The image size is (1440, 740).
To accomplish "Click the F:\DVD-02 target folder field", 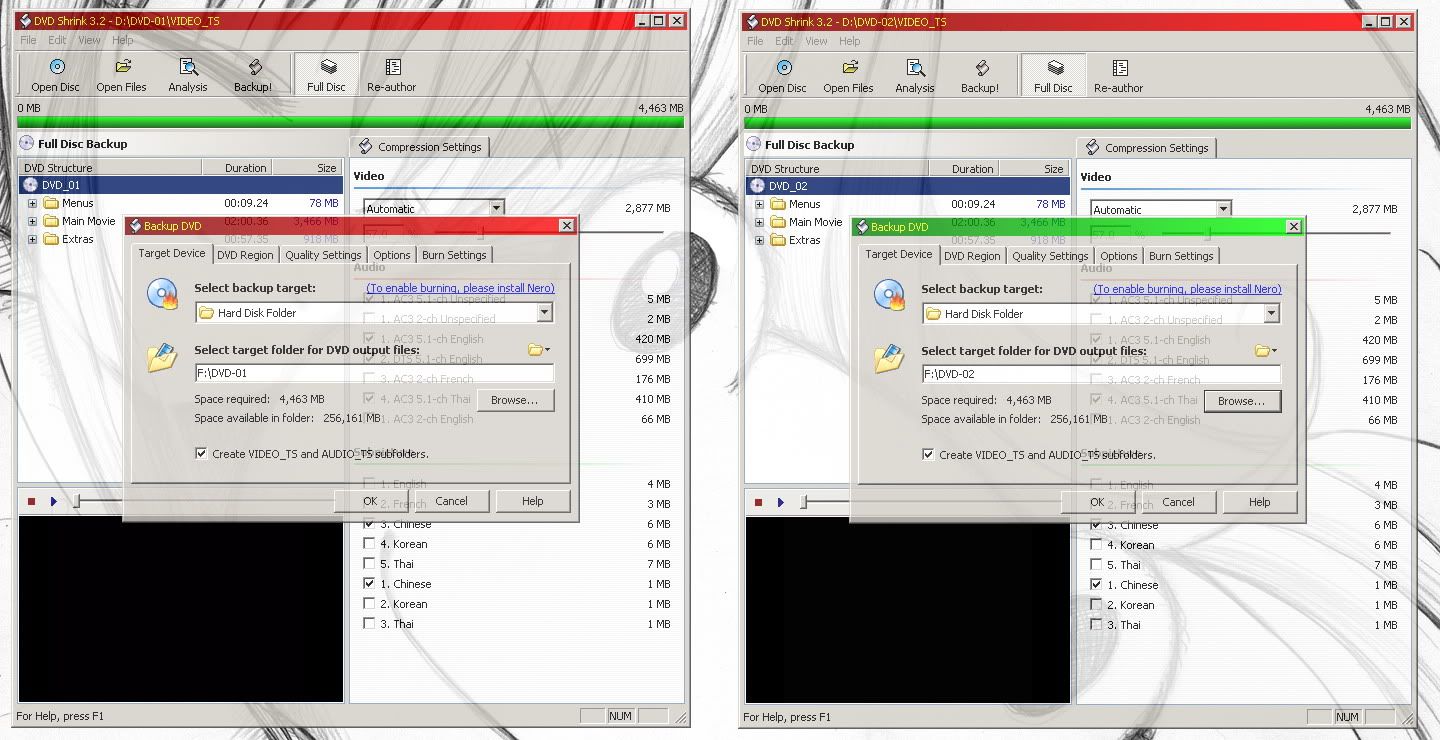I will point(1100,374).
